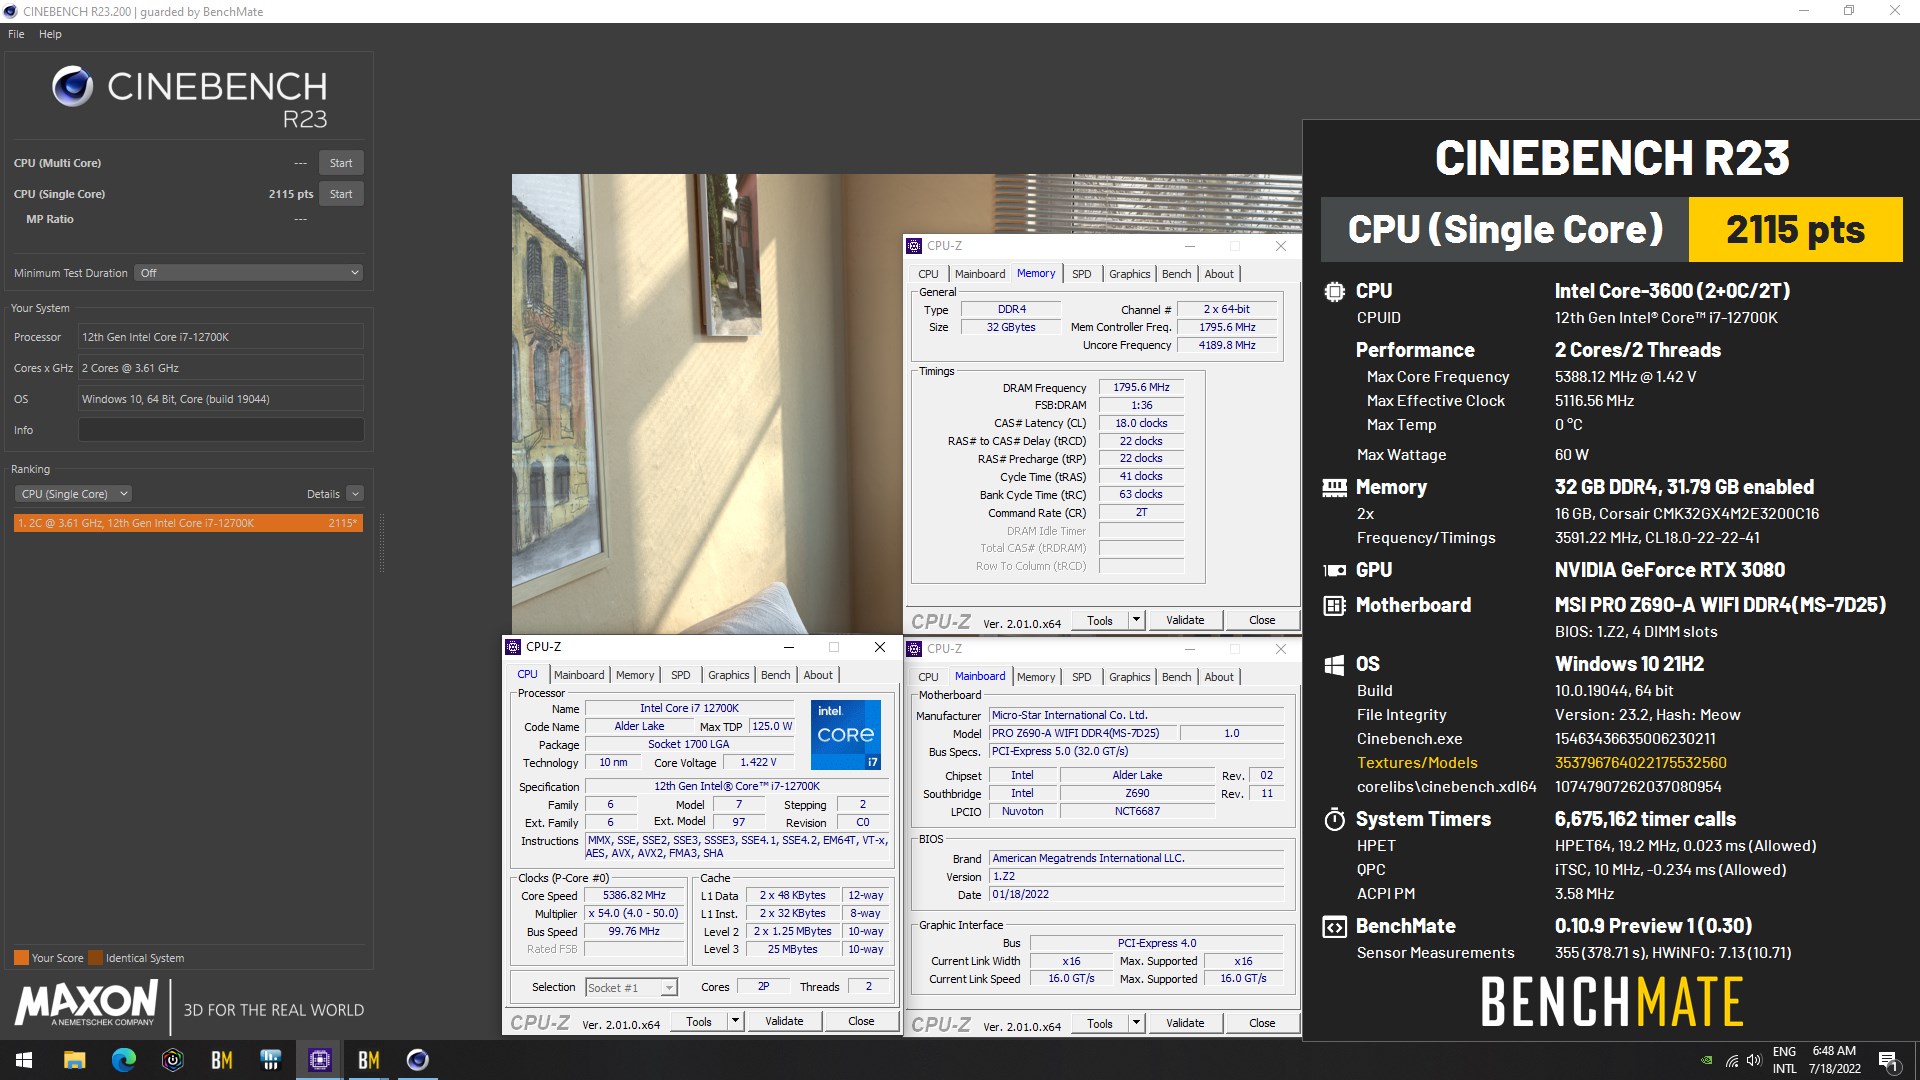Open File Explorer from the taskbar
The image size is (1920, 1080).
coord(74,1060)
